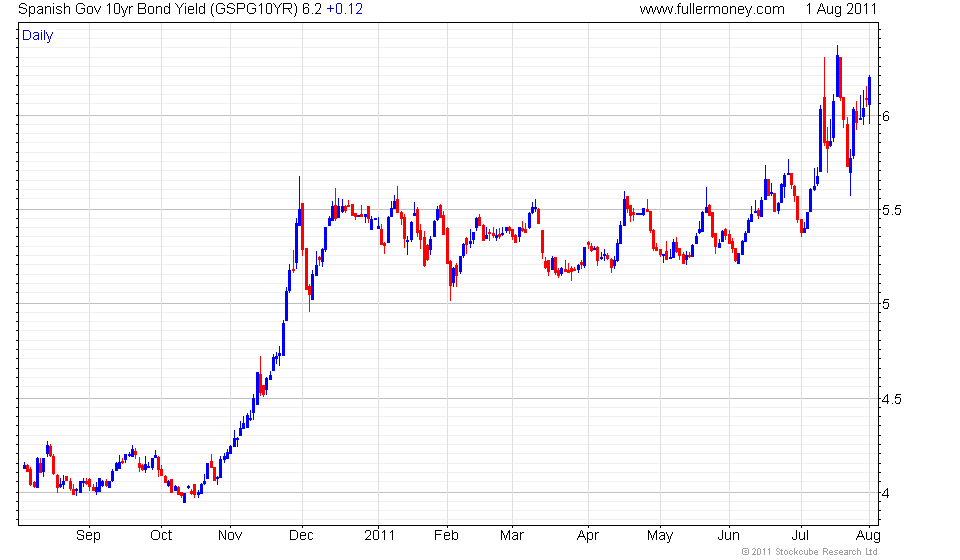This screenshot has width=960, height=560.
Task: Click the '4' yield axis value
Action: tap(887, 493)
